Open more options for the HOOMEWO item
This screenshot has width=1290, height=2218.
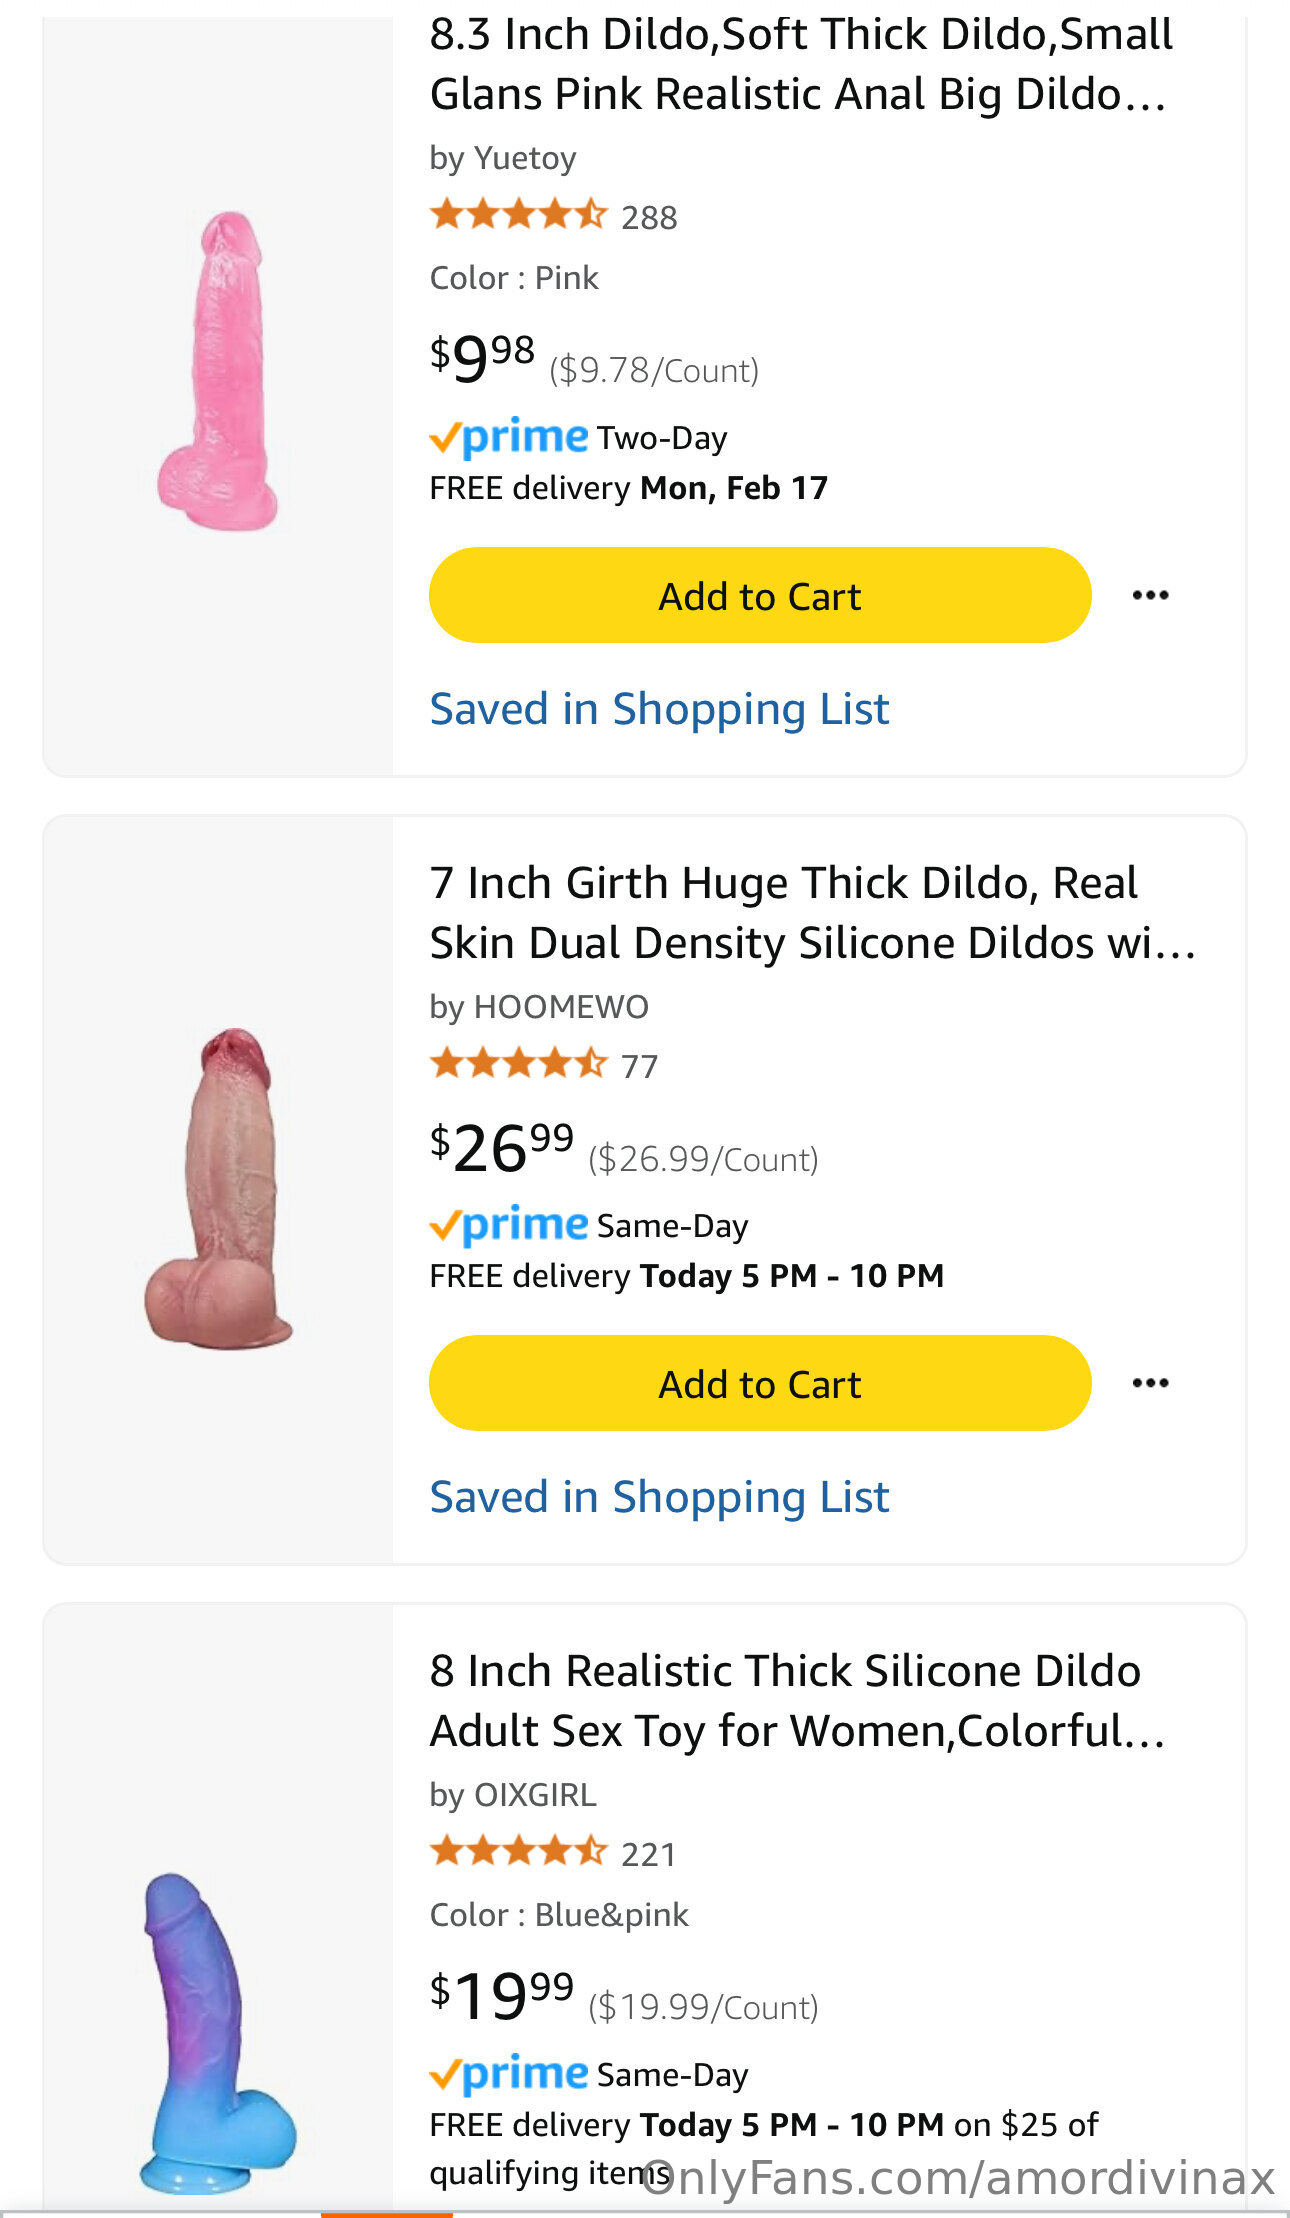coord(1150,1384)
